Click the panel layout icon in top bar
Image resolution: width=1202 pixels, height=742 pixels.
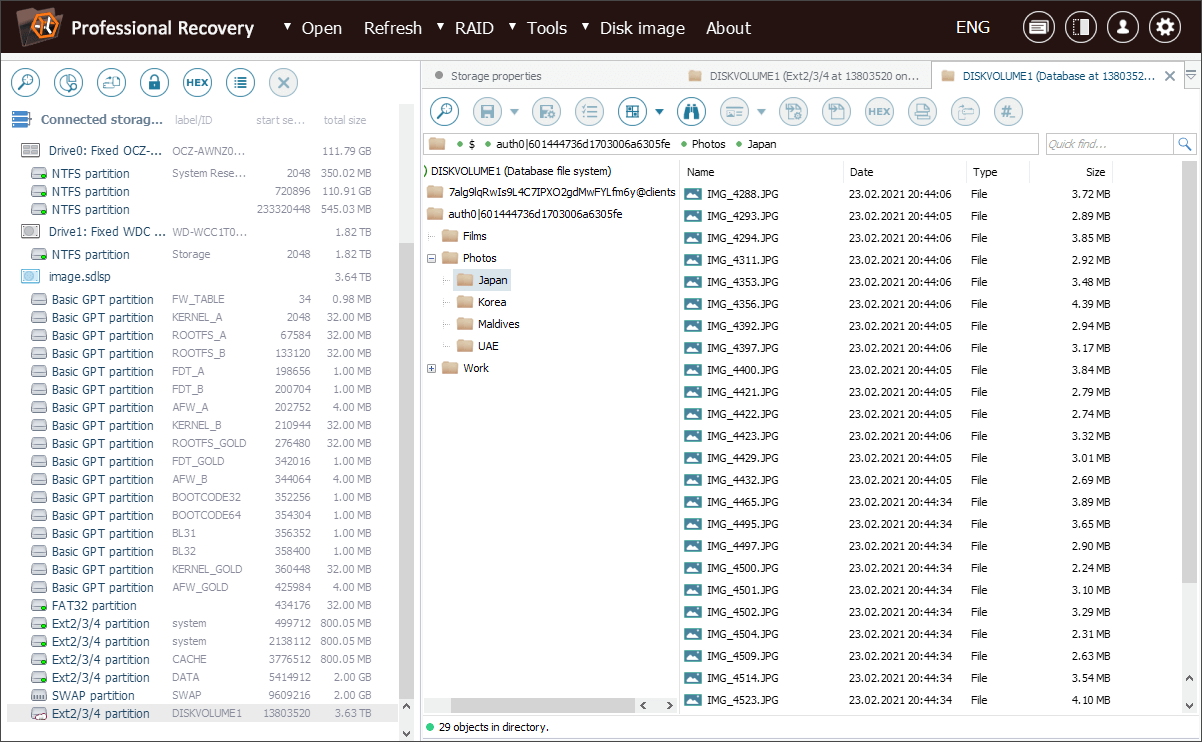pos(1080,28)
